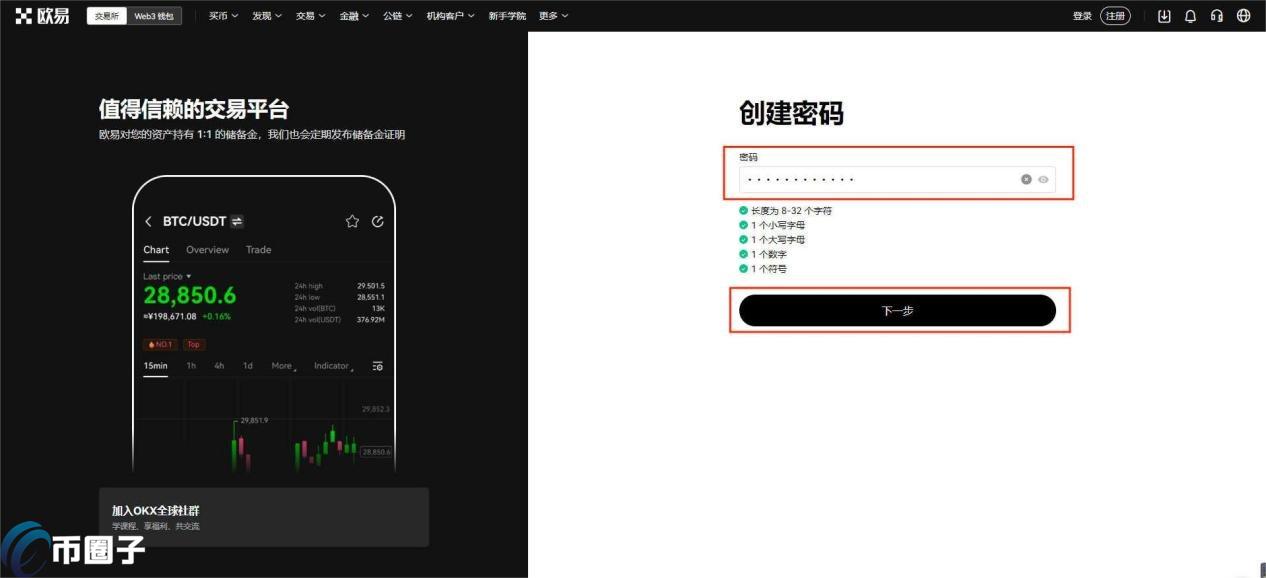This screenshot has height=578, width=1266.
Task: Clear the password with the X icon
Action: point(1026,179)
